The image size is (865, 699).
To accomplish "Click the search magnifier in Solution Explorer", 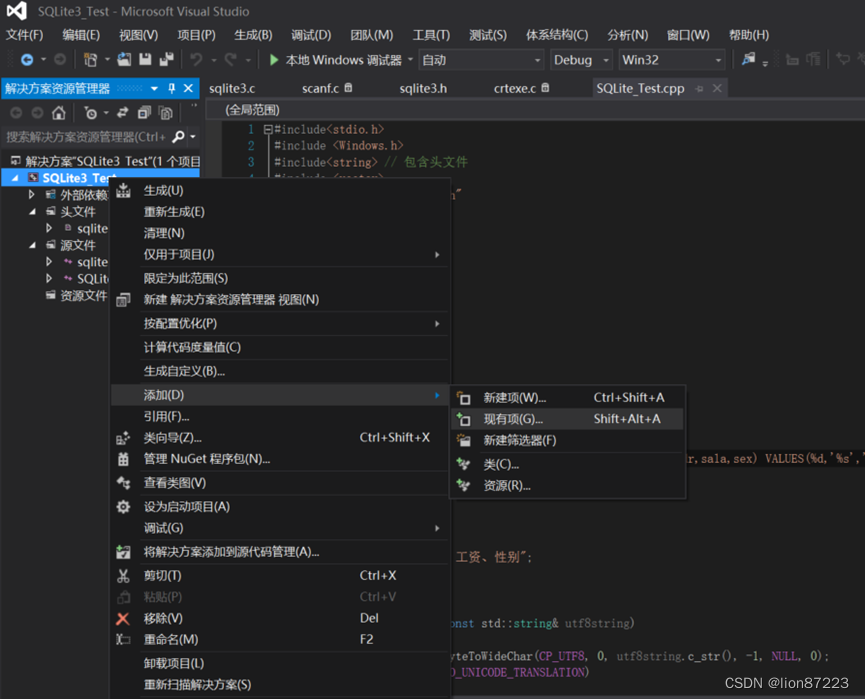I will (x=177, y=136).
